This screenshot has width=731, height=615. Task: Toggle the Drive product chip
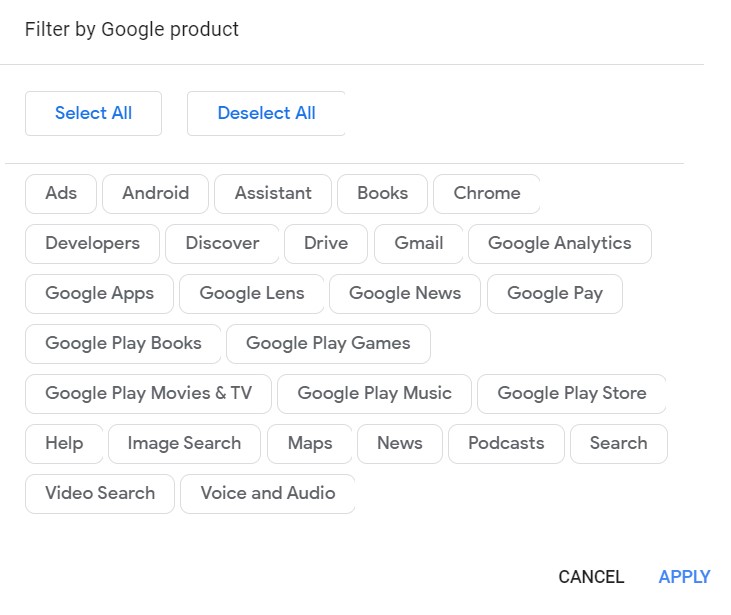tap(326, 243)
